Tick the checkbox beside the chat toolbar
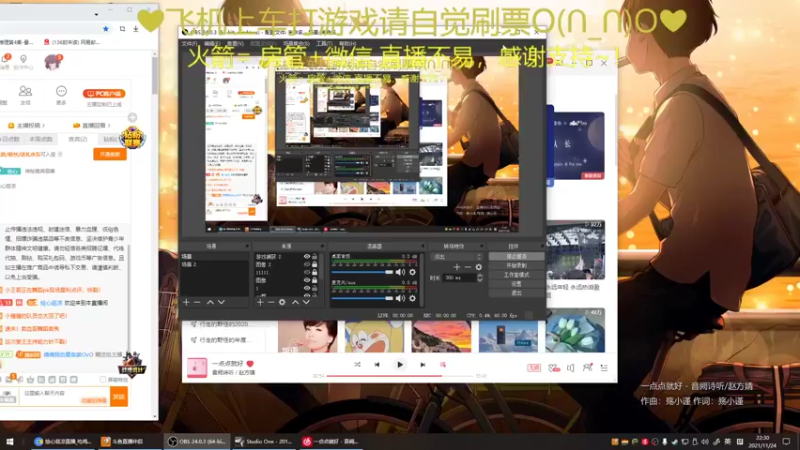The width and height of the screenshot is (800, 450). click(x=103, y=380)
